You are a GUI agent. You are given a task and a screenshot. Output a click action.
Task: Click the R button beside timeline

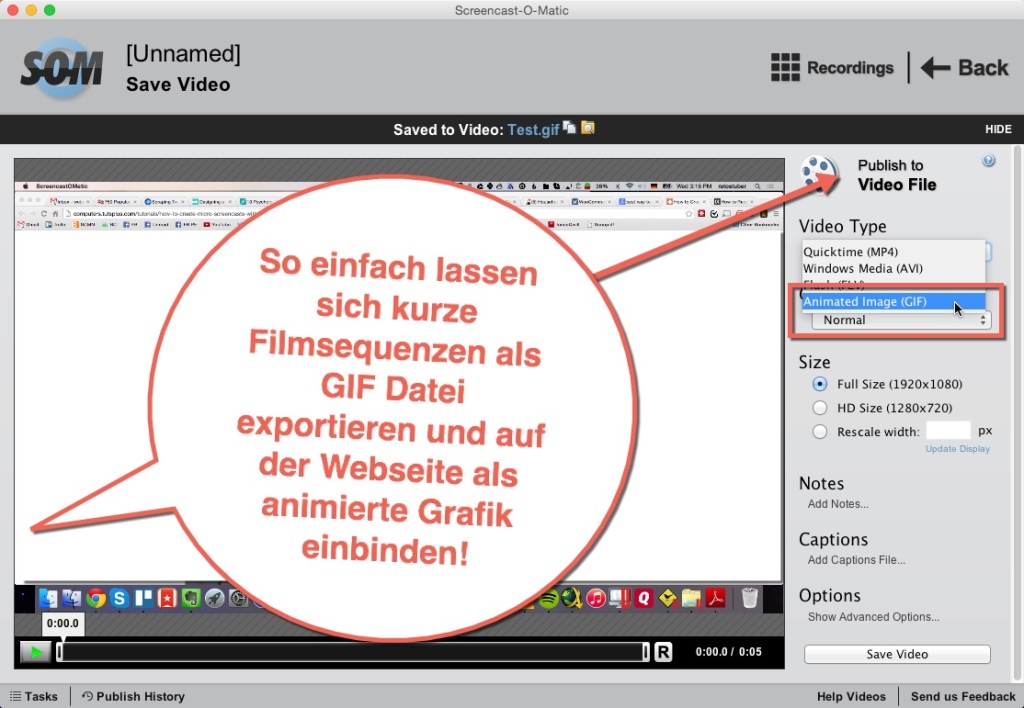[x=663, y=652]
